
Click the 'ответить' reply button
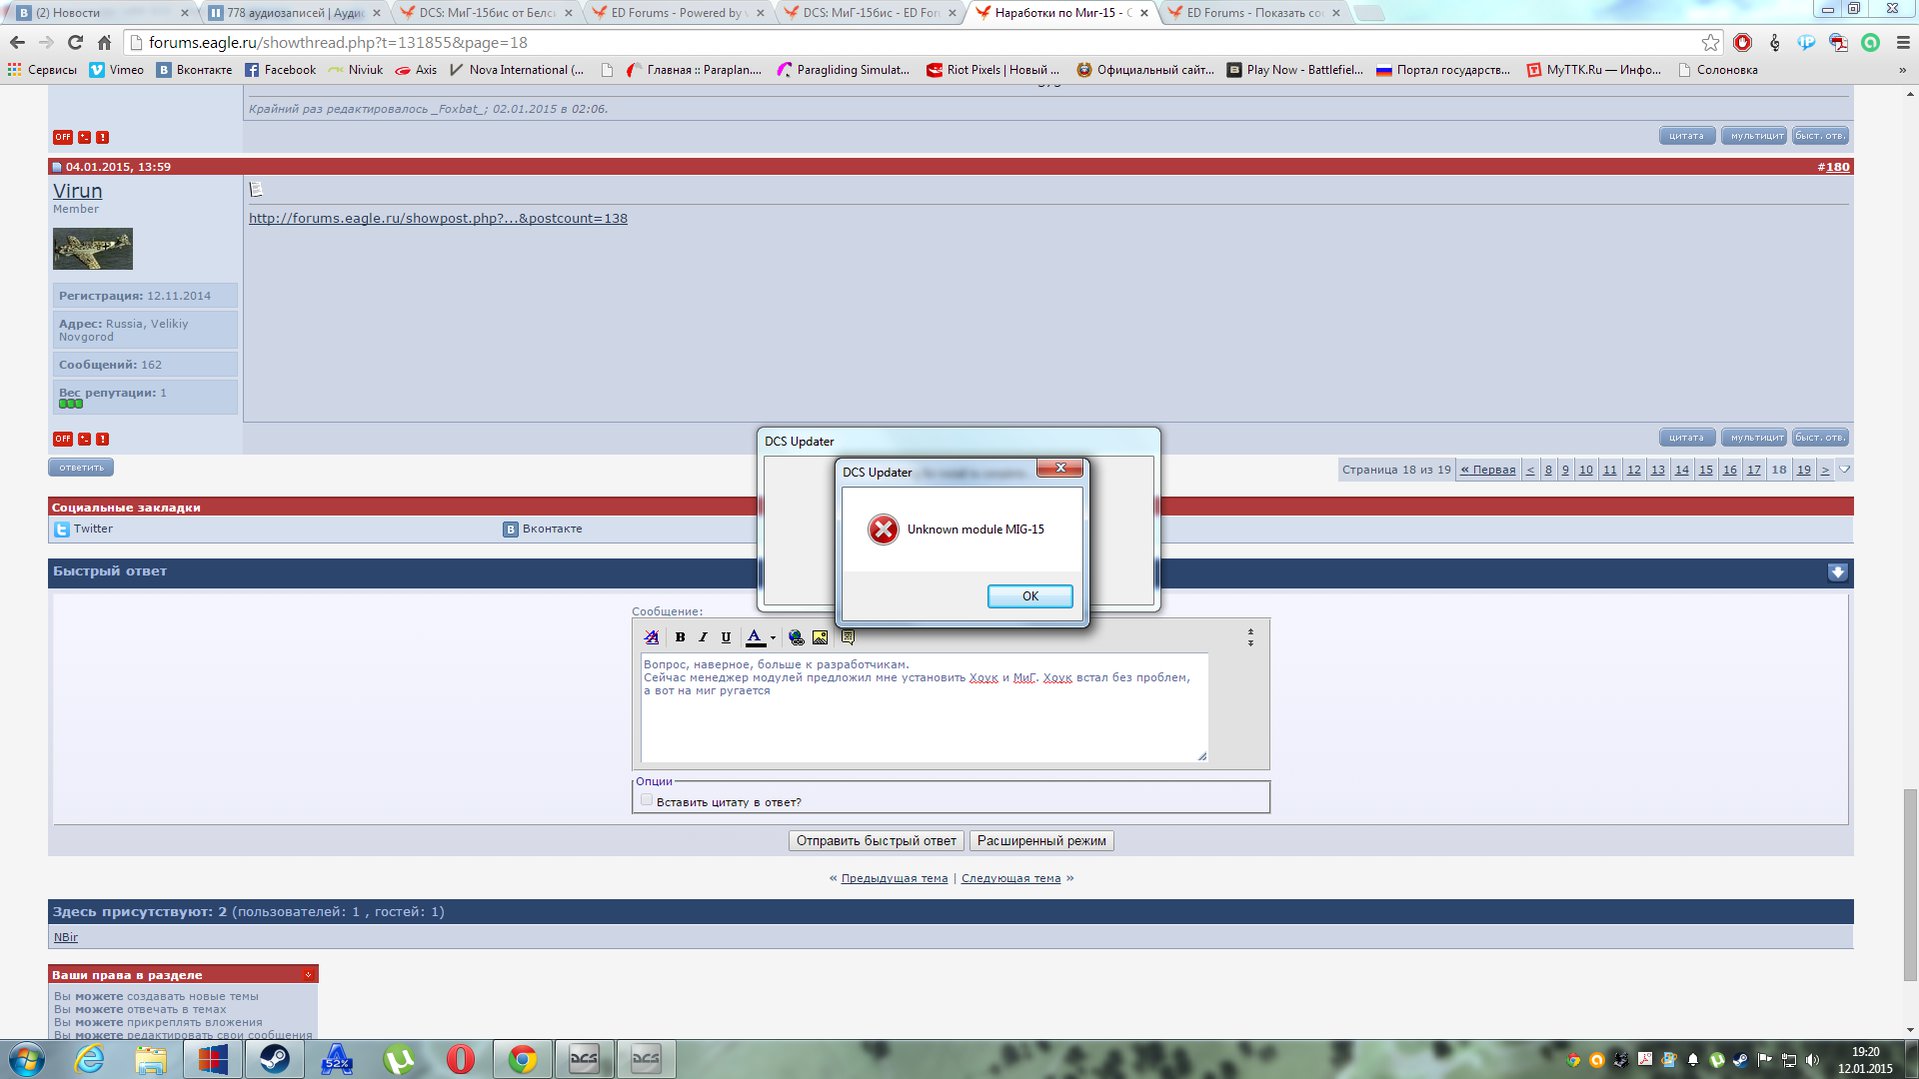click(x=81, y=467)
